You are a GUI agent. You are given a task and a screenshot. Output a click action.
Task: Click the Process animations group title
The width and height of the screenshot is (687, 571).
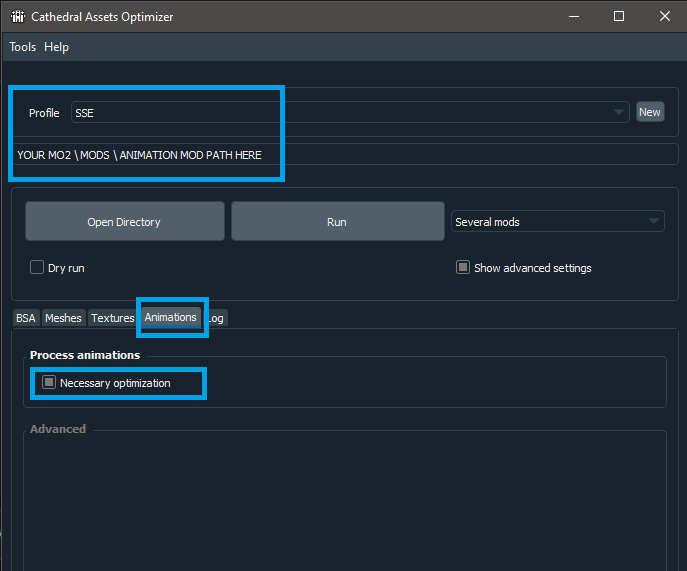pos(85,355)
